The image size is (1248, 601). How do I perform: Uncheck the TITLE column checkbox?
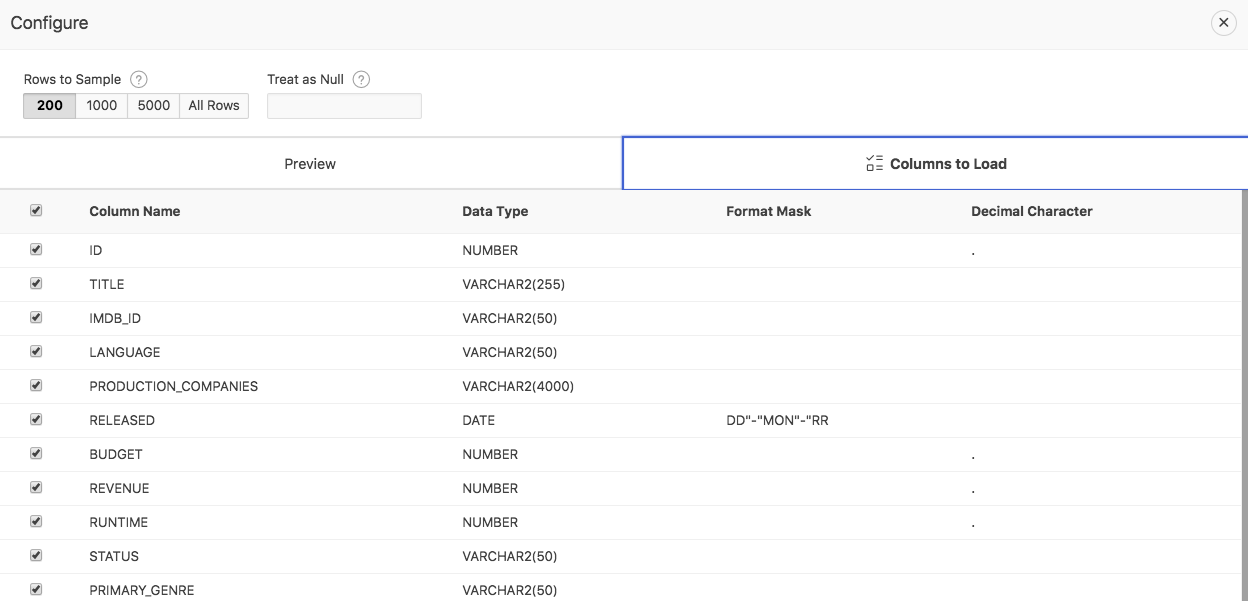click(x=36, y=284)
